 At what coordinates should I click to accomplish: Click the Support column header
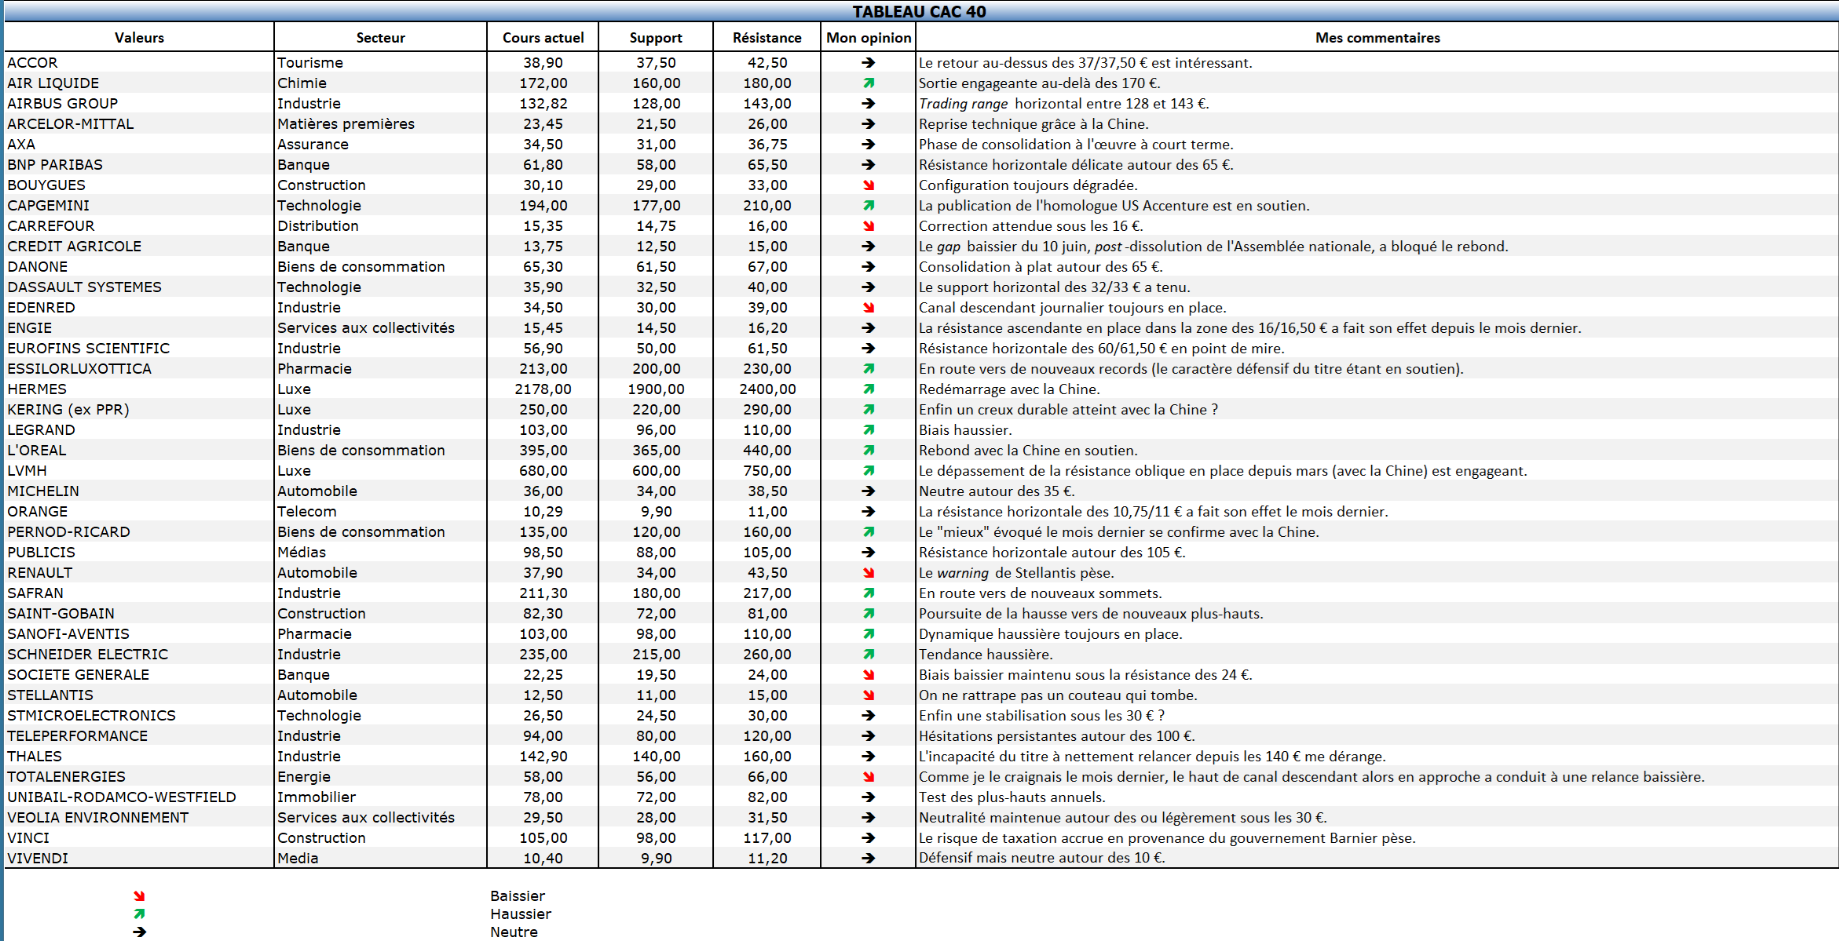tap(656, 38)
